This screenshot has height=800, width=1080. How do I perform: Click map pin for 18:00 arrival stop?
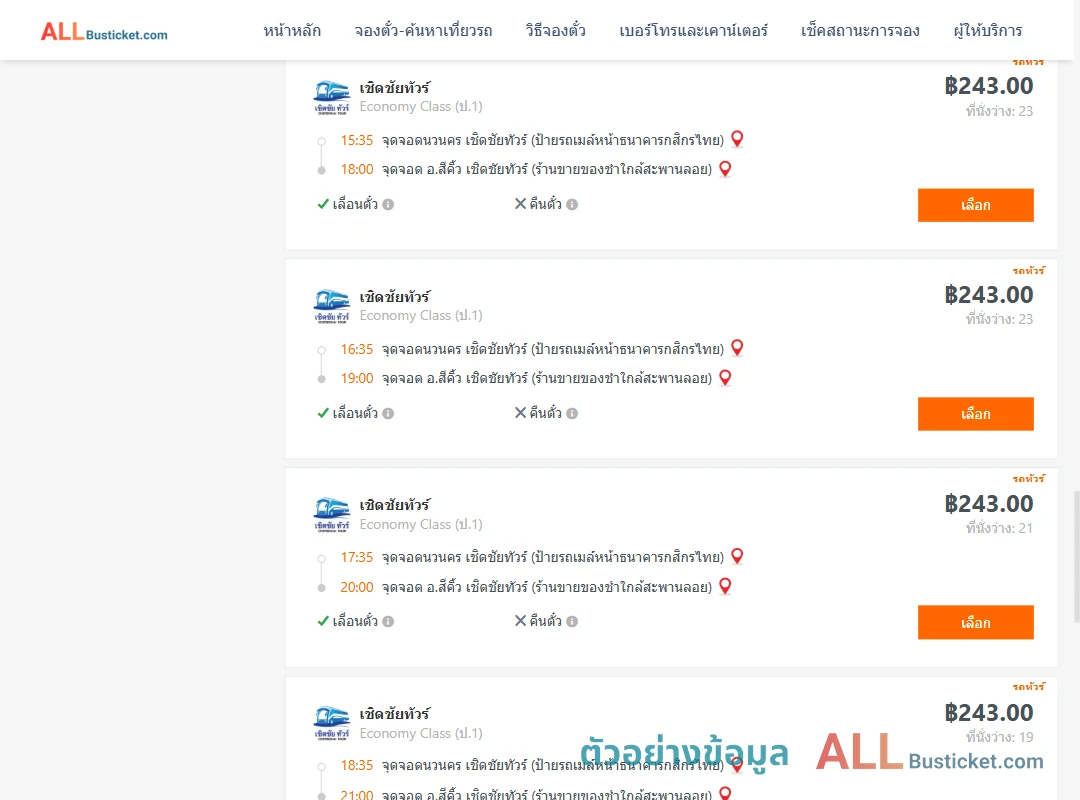[x=725, y=169]
